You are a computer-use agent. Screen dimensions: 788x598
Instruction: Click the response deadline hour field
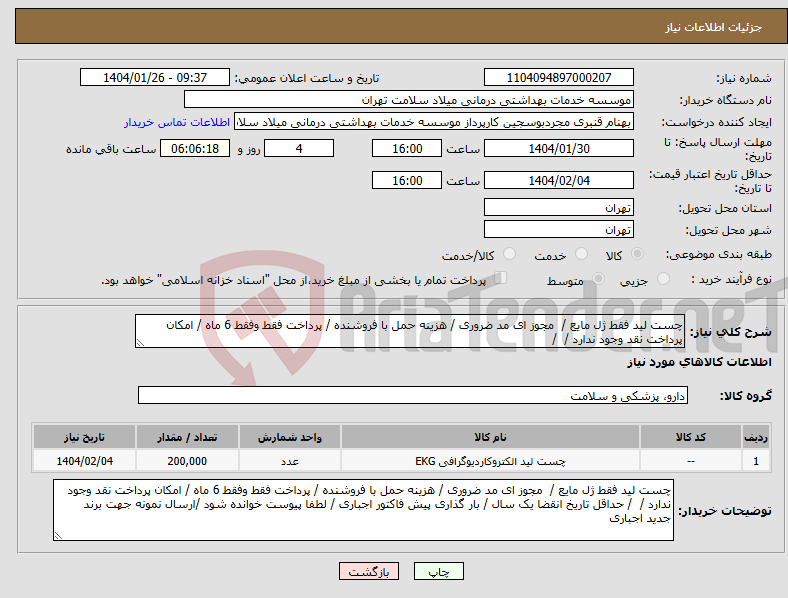coord(407,148)
